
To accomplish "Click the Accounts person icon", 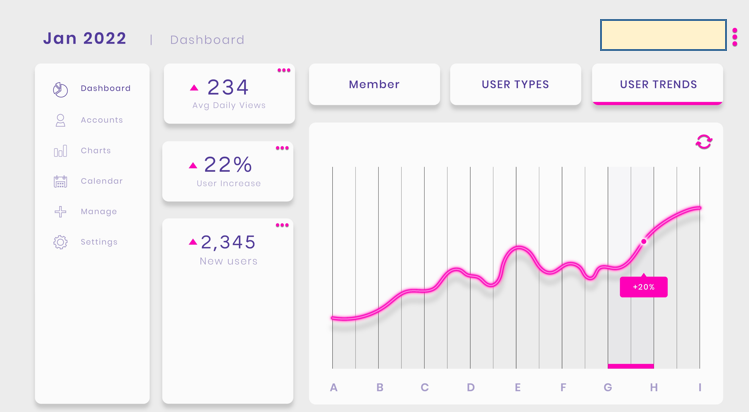I will pos(60,120).
